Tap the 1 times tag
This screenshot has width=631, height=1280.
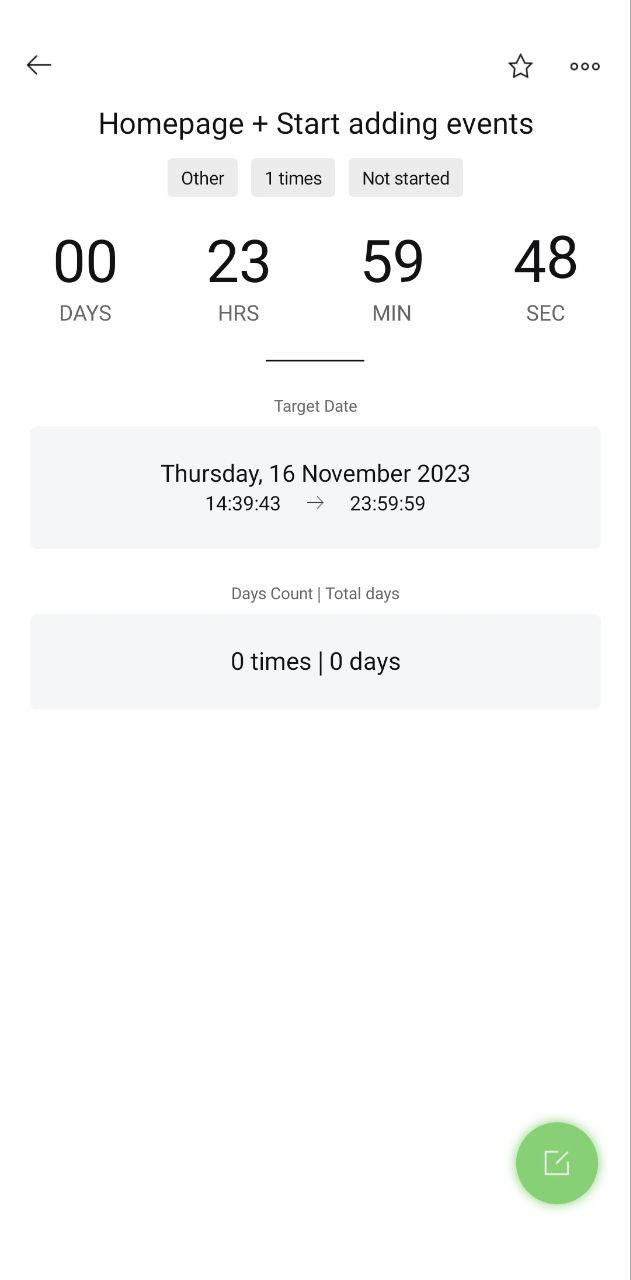[x=293, y=178]
